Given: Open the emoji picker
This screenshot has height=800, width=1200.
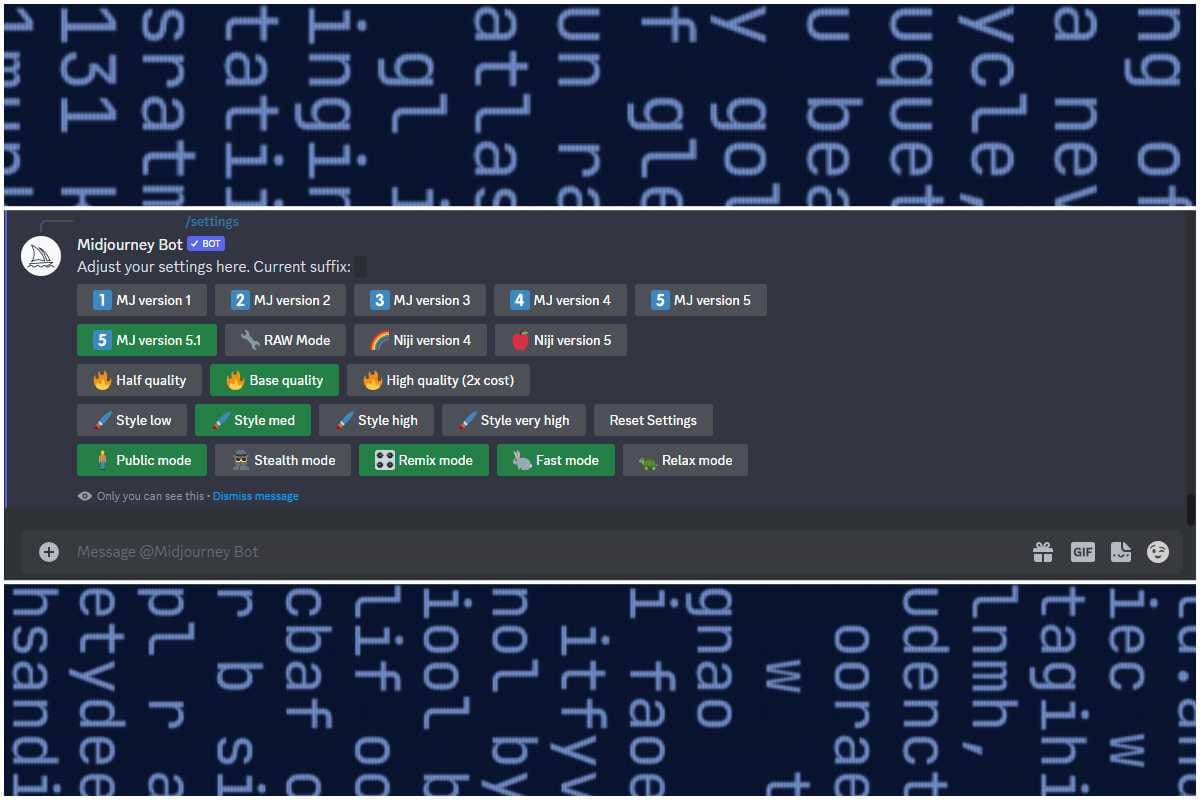Looking at the screenshot, I should (1158, 552).
